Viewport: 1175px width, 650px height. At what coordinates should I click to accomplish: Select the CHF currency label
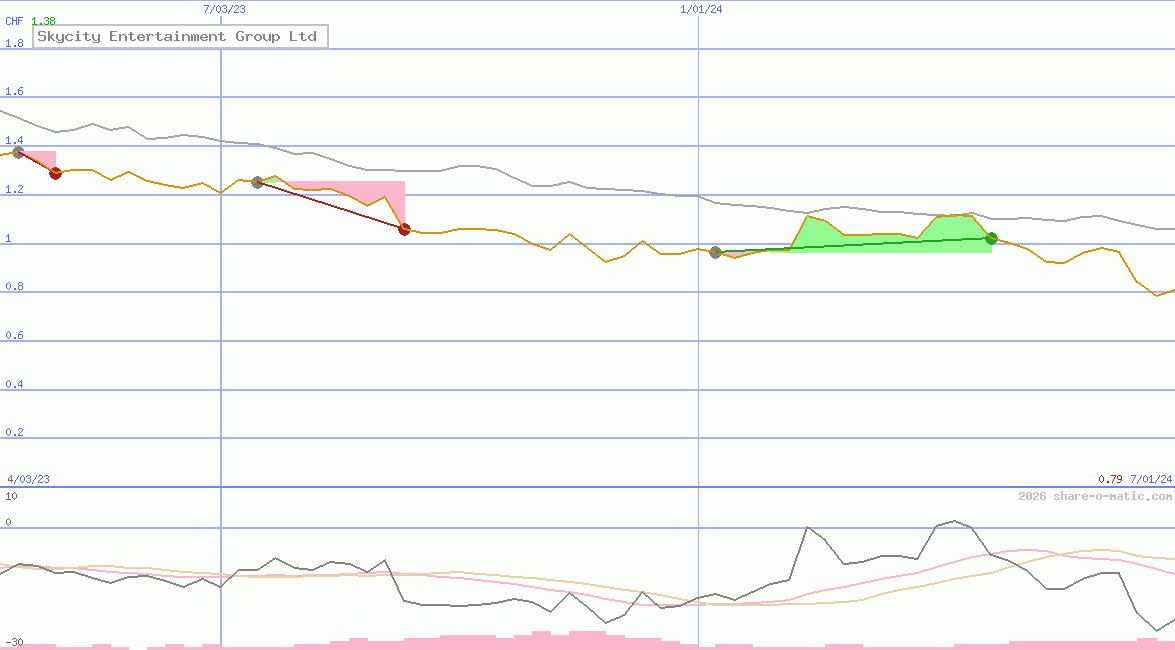14,21
